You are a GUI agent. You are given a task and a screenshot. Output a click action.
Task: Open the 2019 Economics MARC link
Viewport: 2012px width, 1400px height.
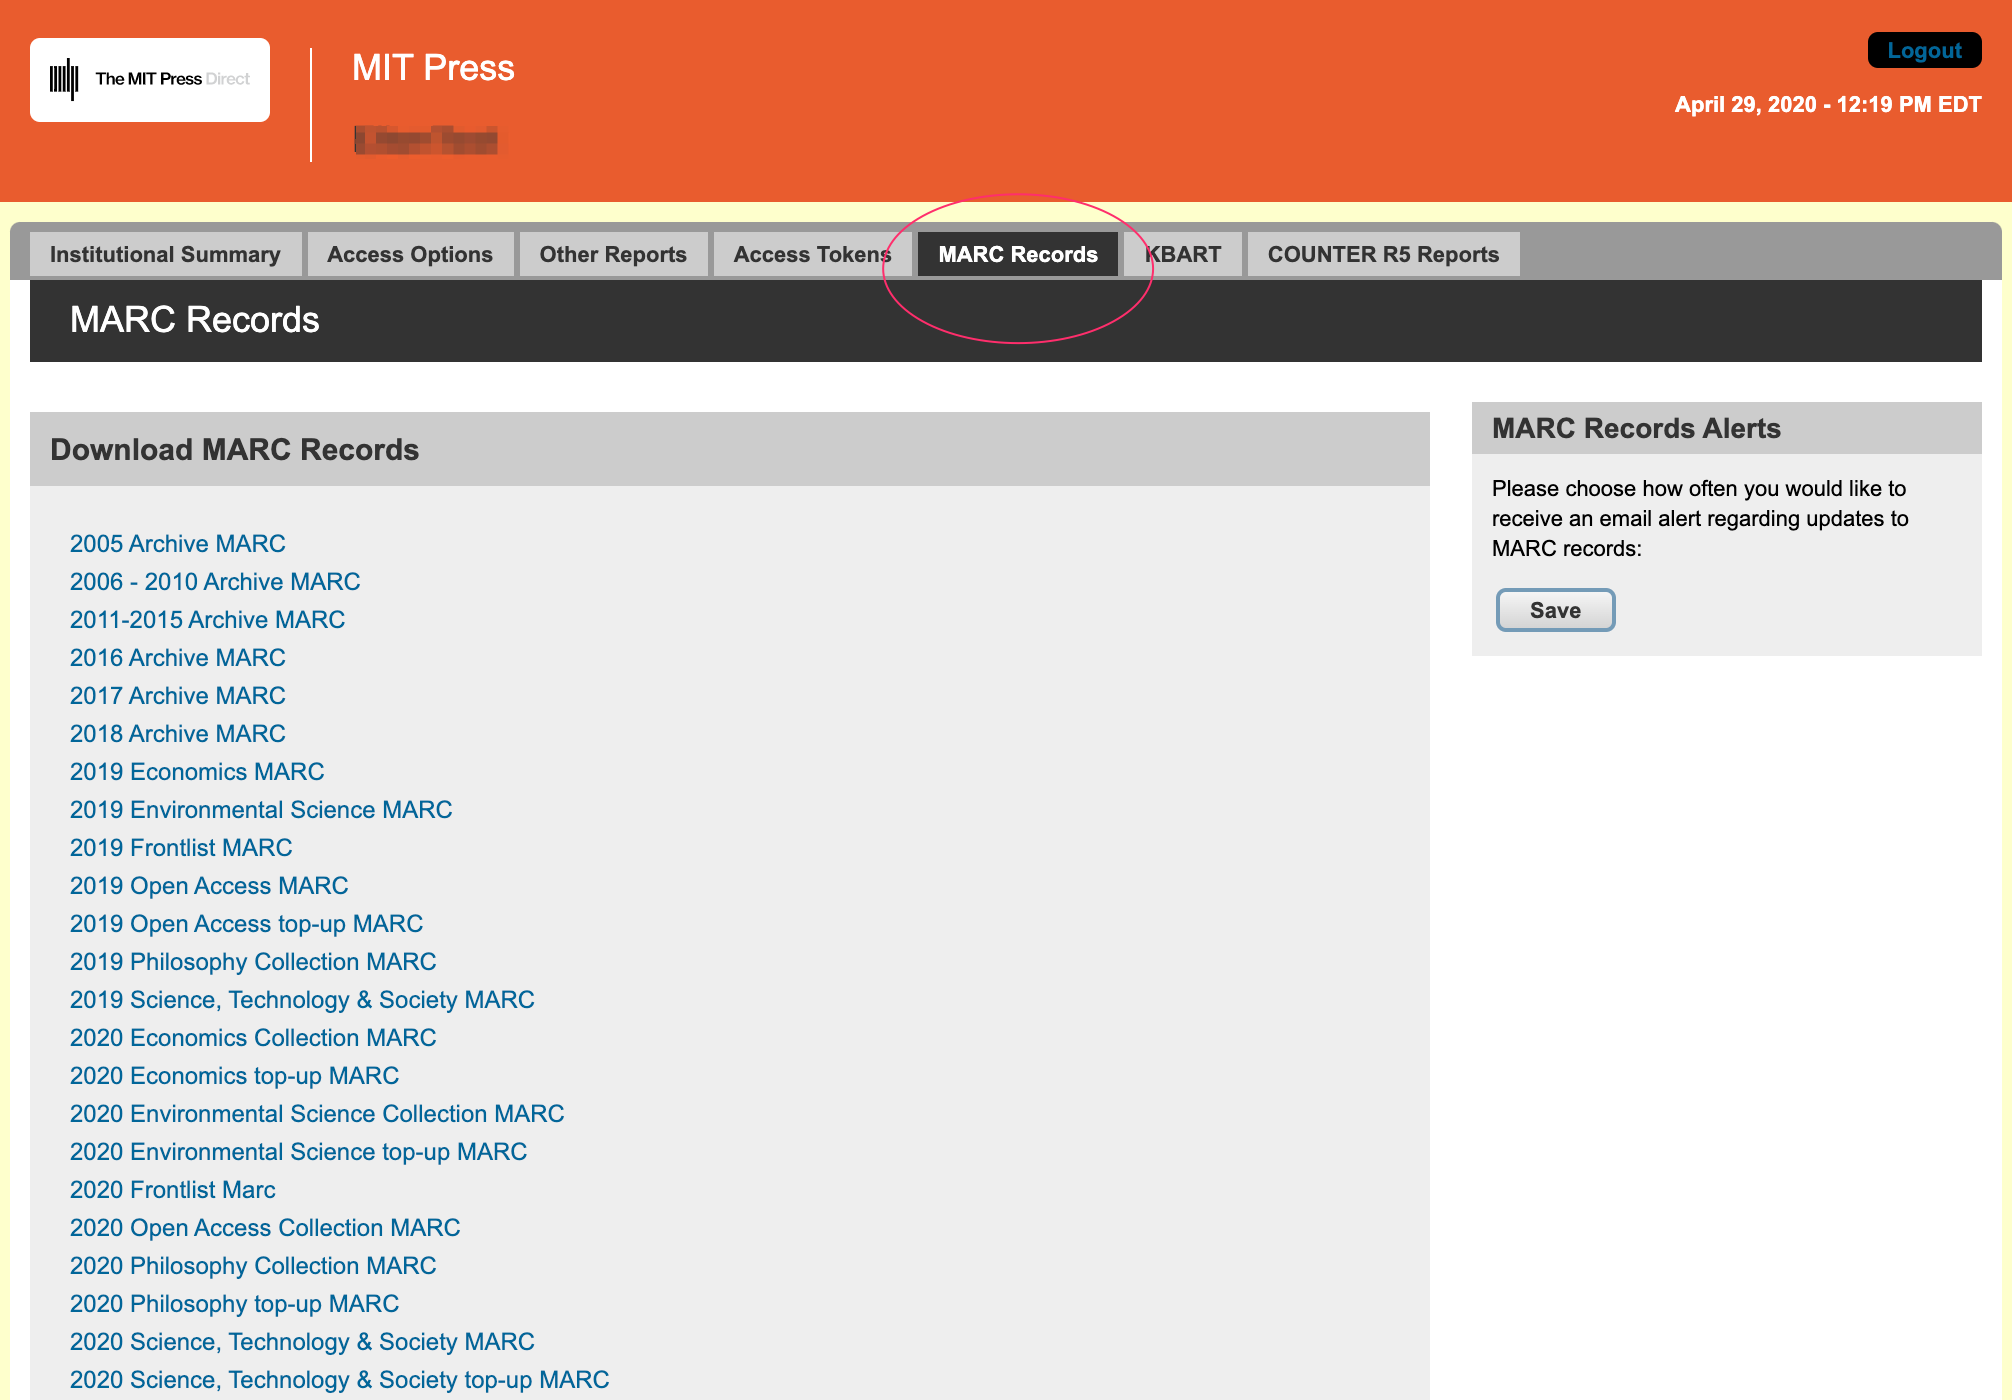[196, 771]
